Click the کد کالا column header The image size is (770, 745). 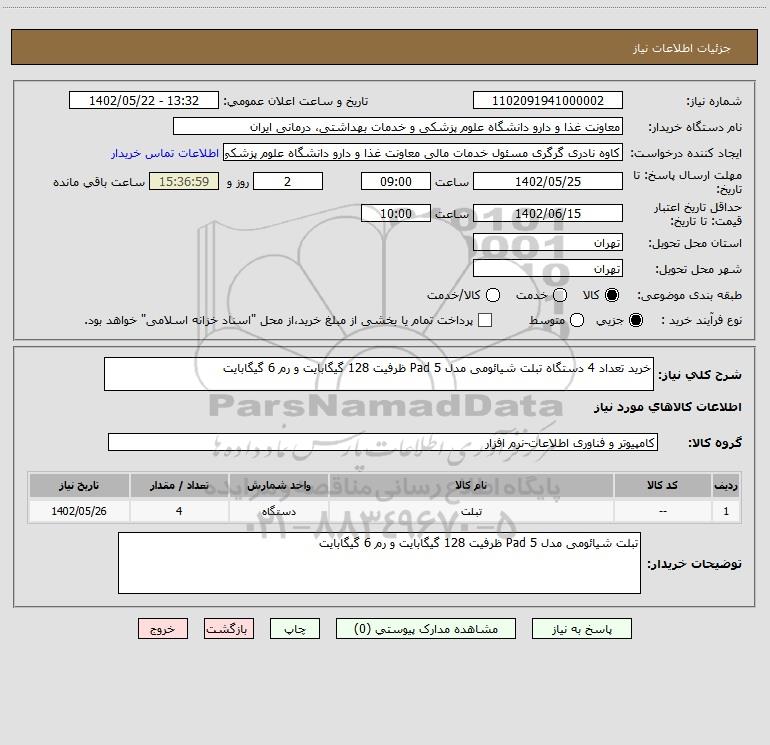(662, 485)
